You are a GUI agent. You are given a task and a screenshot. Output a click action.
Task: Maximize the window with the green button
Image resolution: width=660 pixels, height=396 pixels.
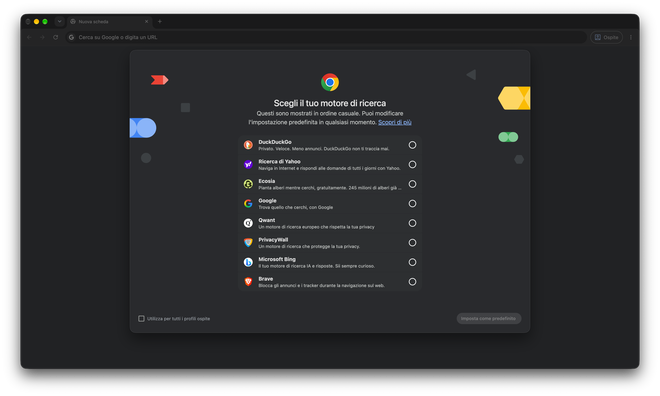click(x=45, y=21)
